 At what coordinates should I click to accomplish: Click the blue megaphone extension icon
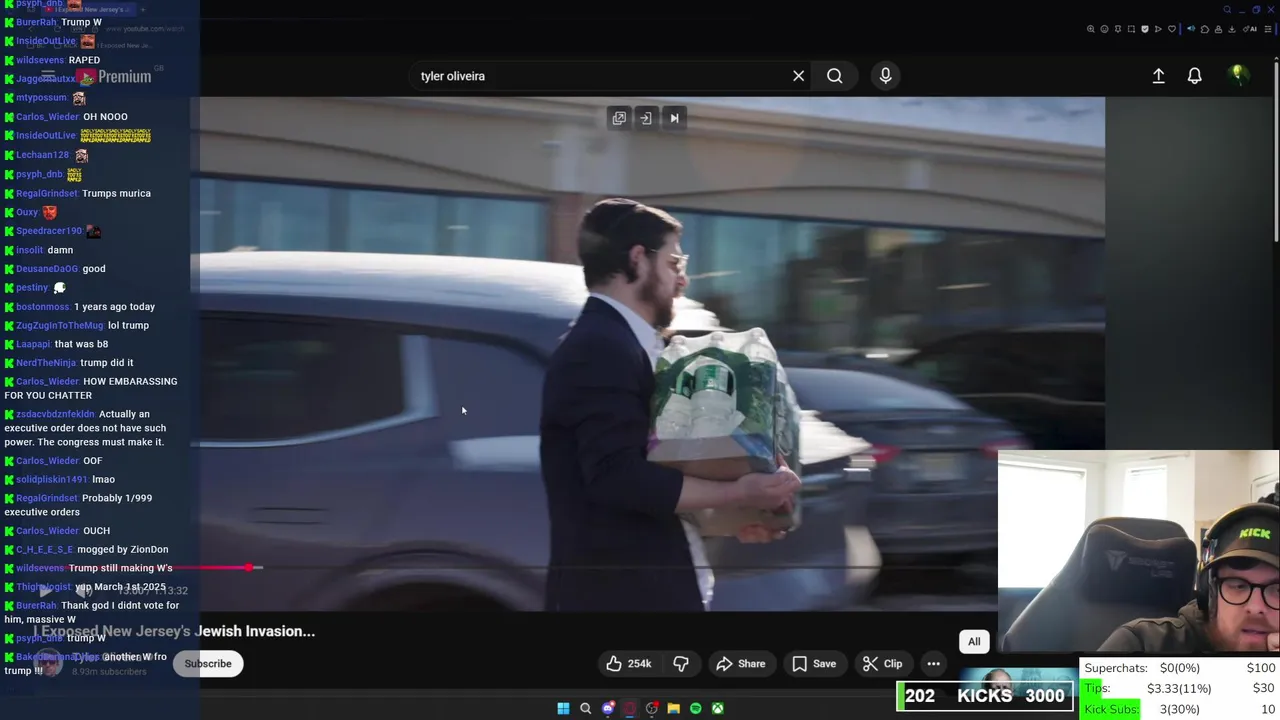[1191, 29]
